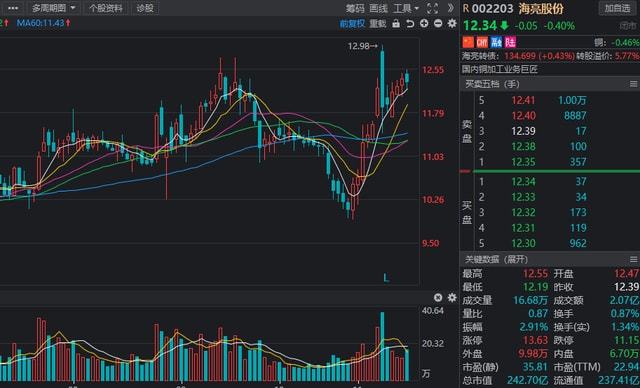Click the 市盈(静) value 35.81
Viewport: 640px width, 388px height.
point(535,368)
